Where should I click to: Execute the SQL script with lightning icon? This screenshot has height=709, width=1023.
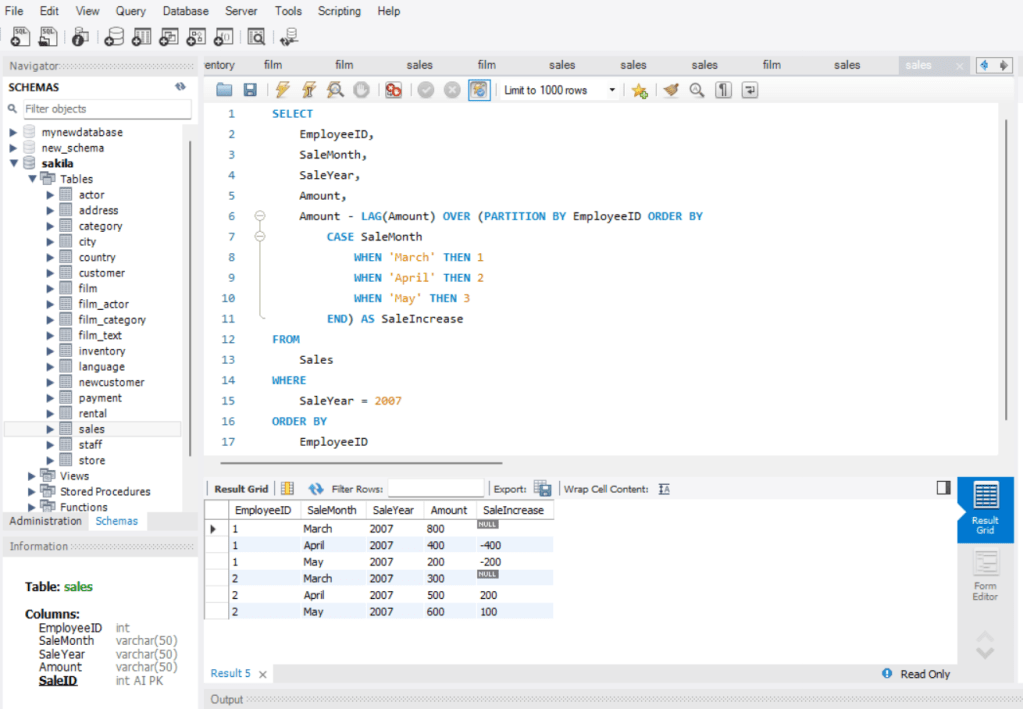(283, 90)
